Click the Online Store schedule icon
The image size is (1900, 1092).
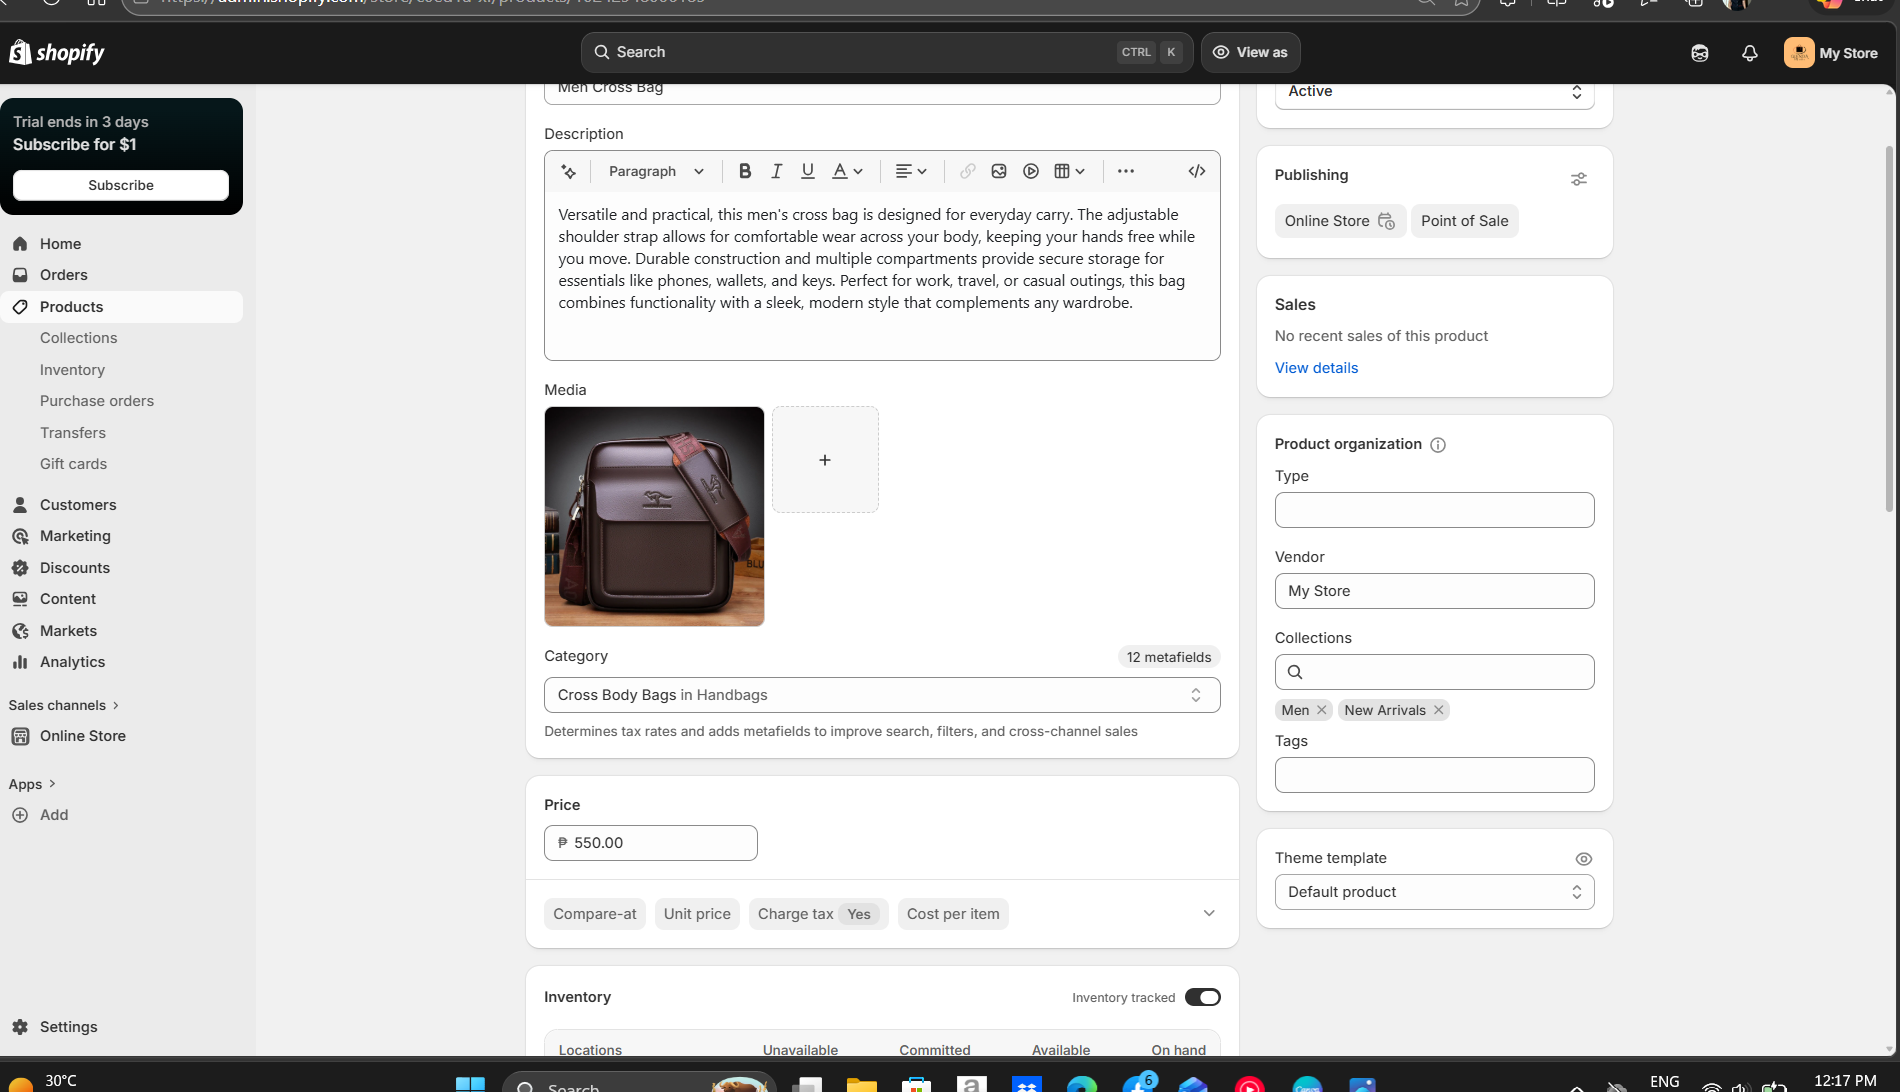[1386, 221]
